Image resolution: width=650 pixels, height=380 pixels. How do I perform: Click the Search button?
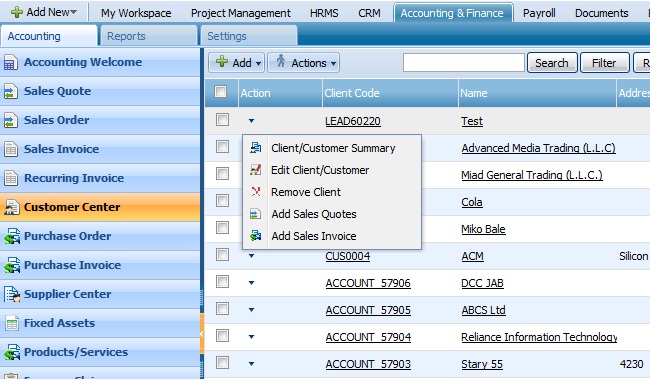(552, 63)
